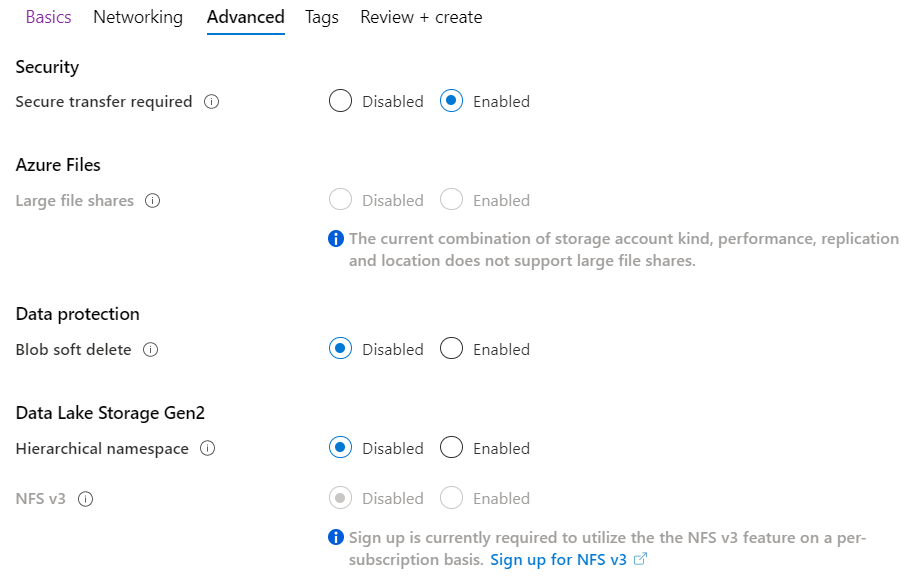
Task: Go to the Tags tab
Action: click(x=322, y=17)
